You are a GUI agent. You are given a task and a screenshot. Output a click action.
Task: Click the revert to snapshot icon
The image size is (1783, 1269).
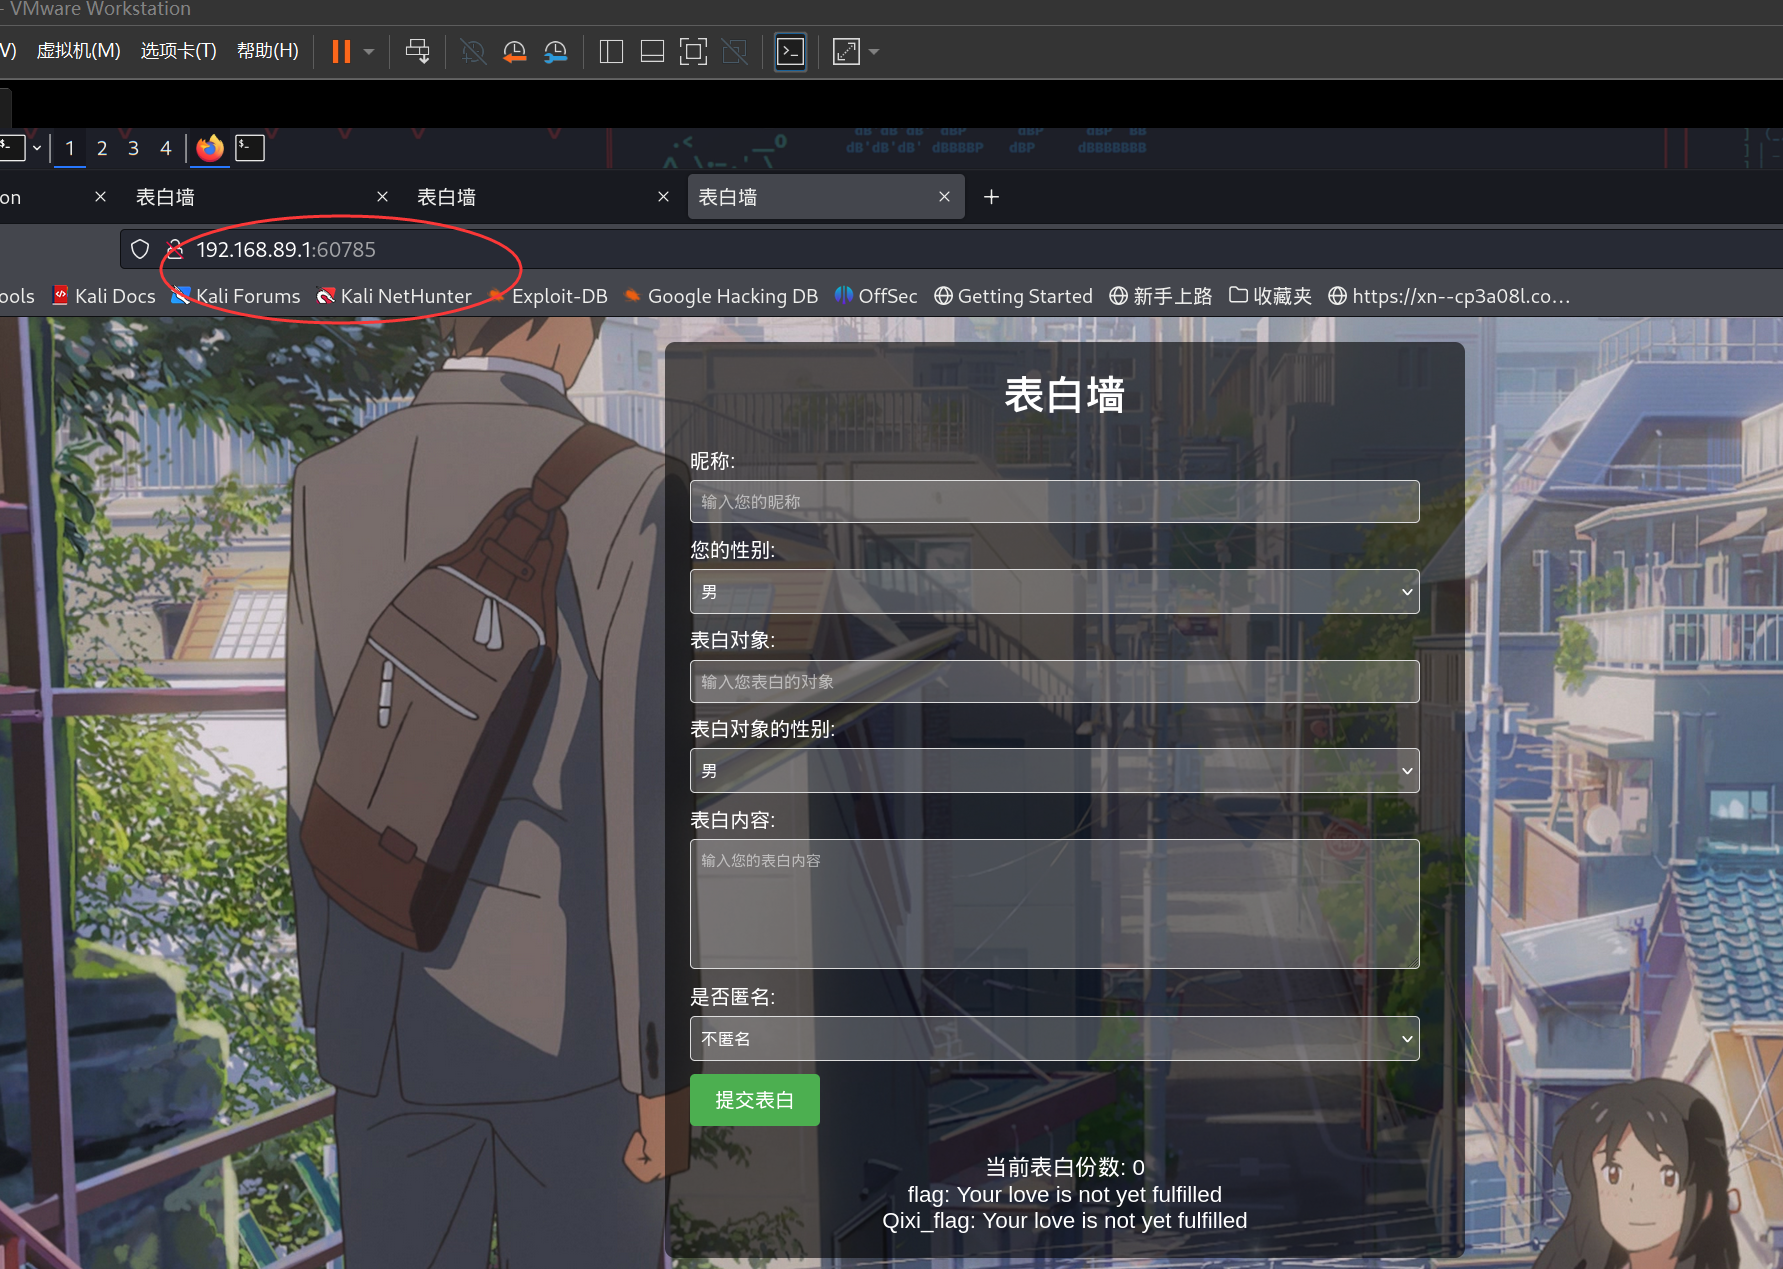click(514, 52)
